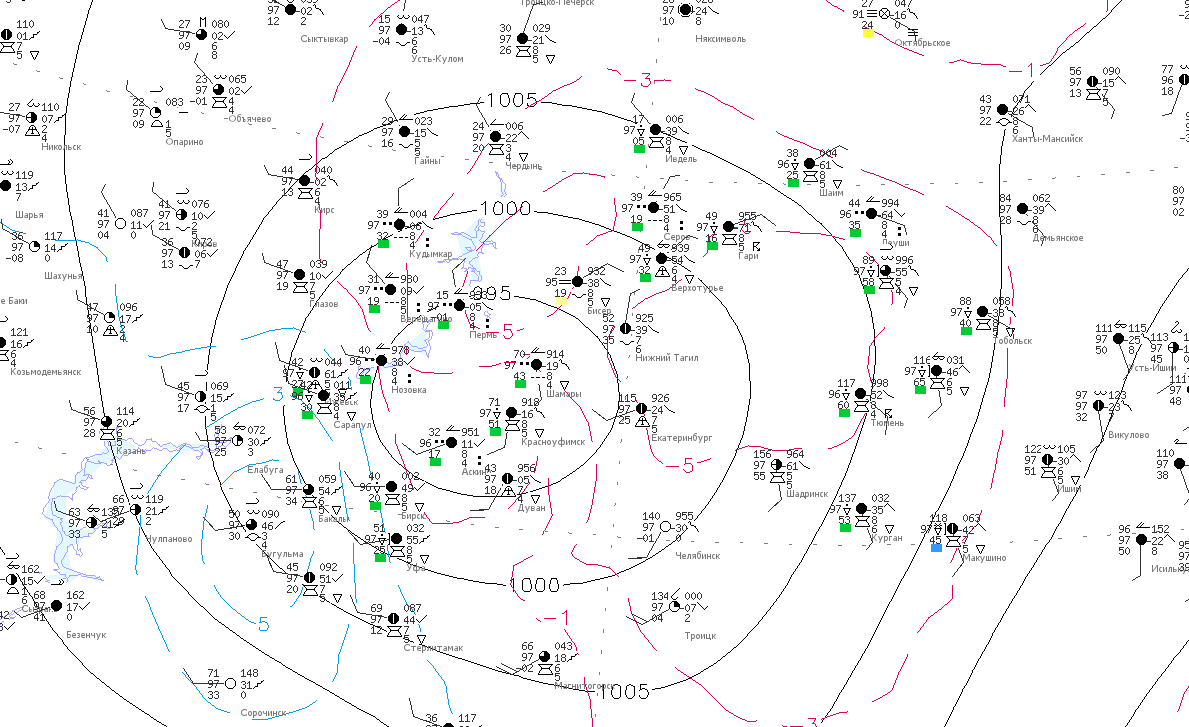Screen dimensions: 1189x727
Task: Click the Сыктывкар station label
Action: tap(324, 39)
